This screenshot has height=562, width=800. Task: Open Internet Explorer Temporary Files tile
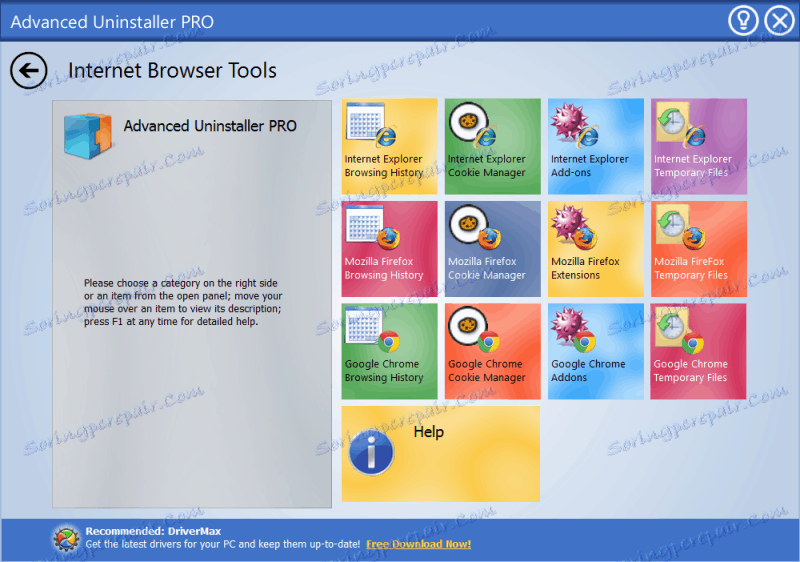[x=698, y=146]
